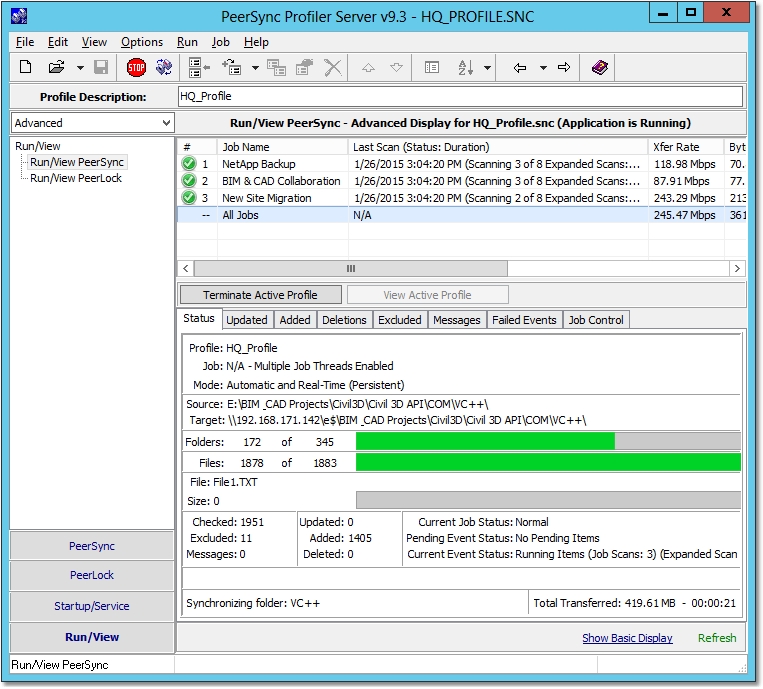This screenshot has height=689, width=763.
Task: Select Run/View PeerSync tree item
Action: [77, 162]
